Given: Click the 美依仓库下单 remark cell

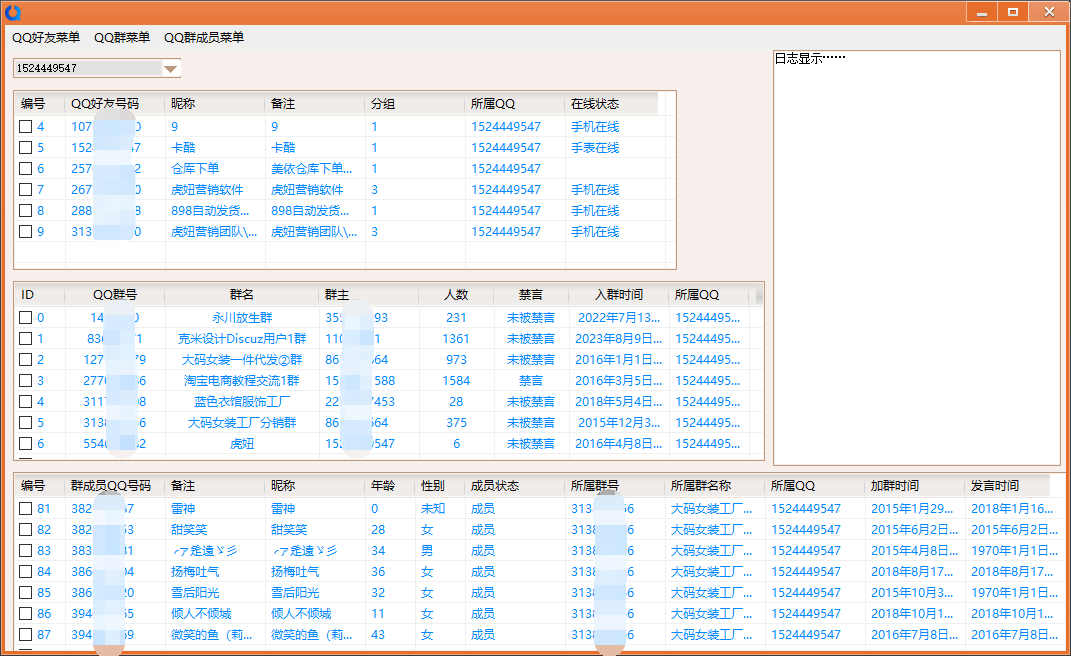Looking at the screenshot, I should click(311, 169).
